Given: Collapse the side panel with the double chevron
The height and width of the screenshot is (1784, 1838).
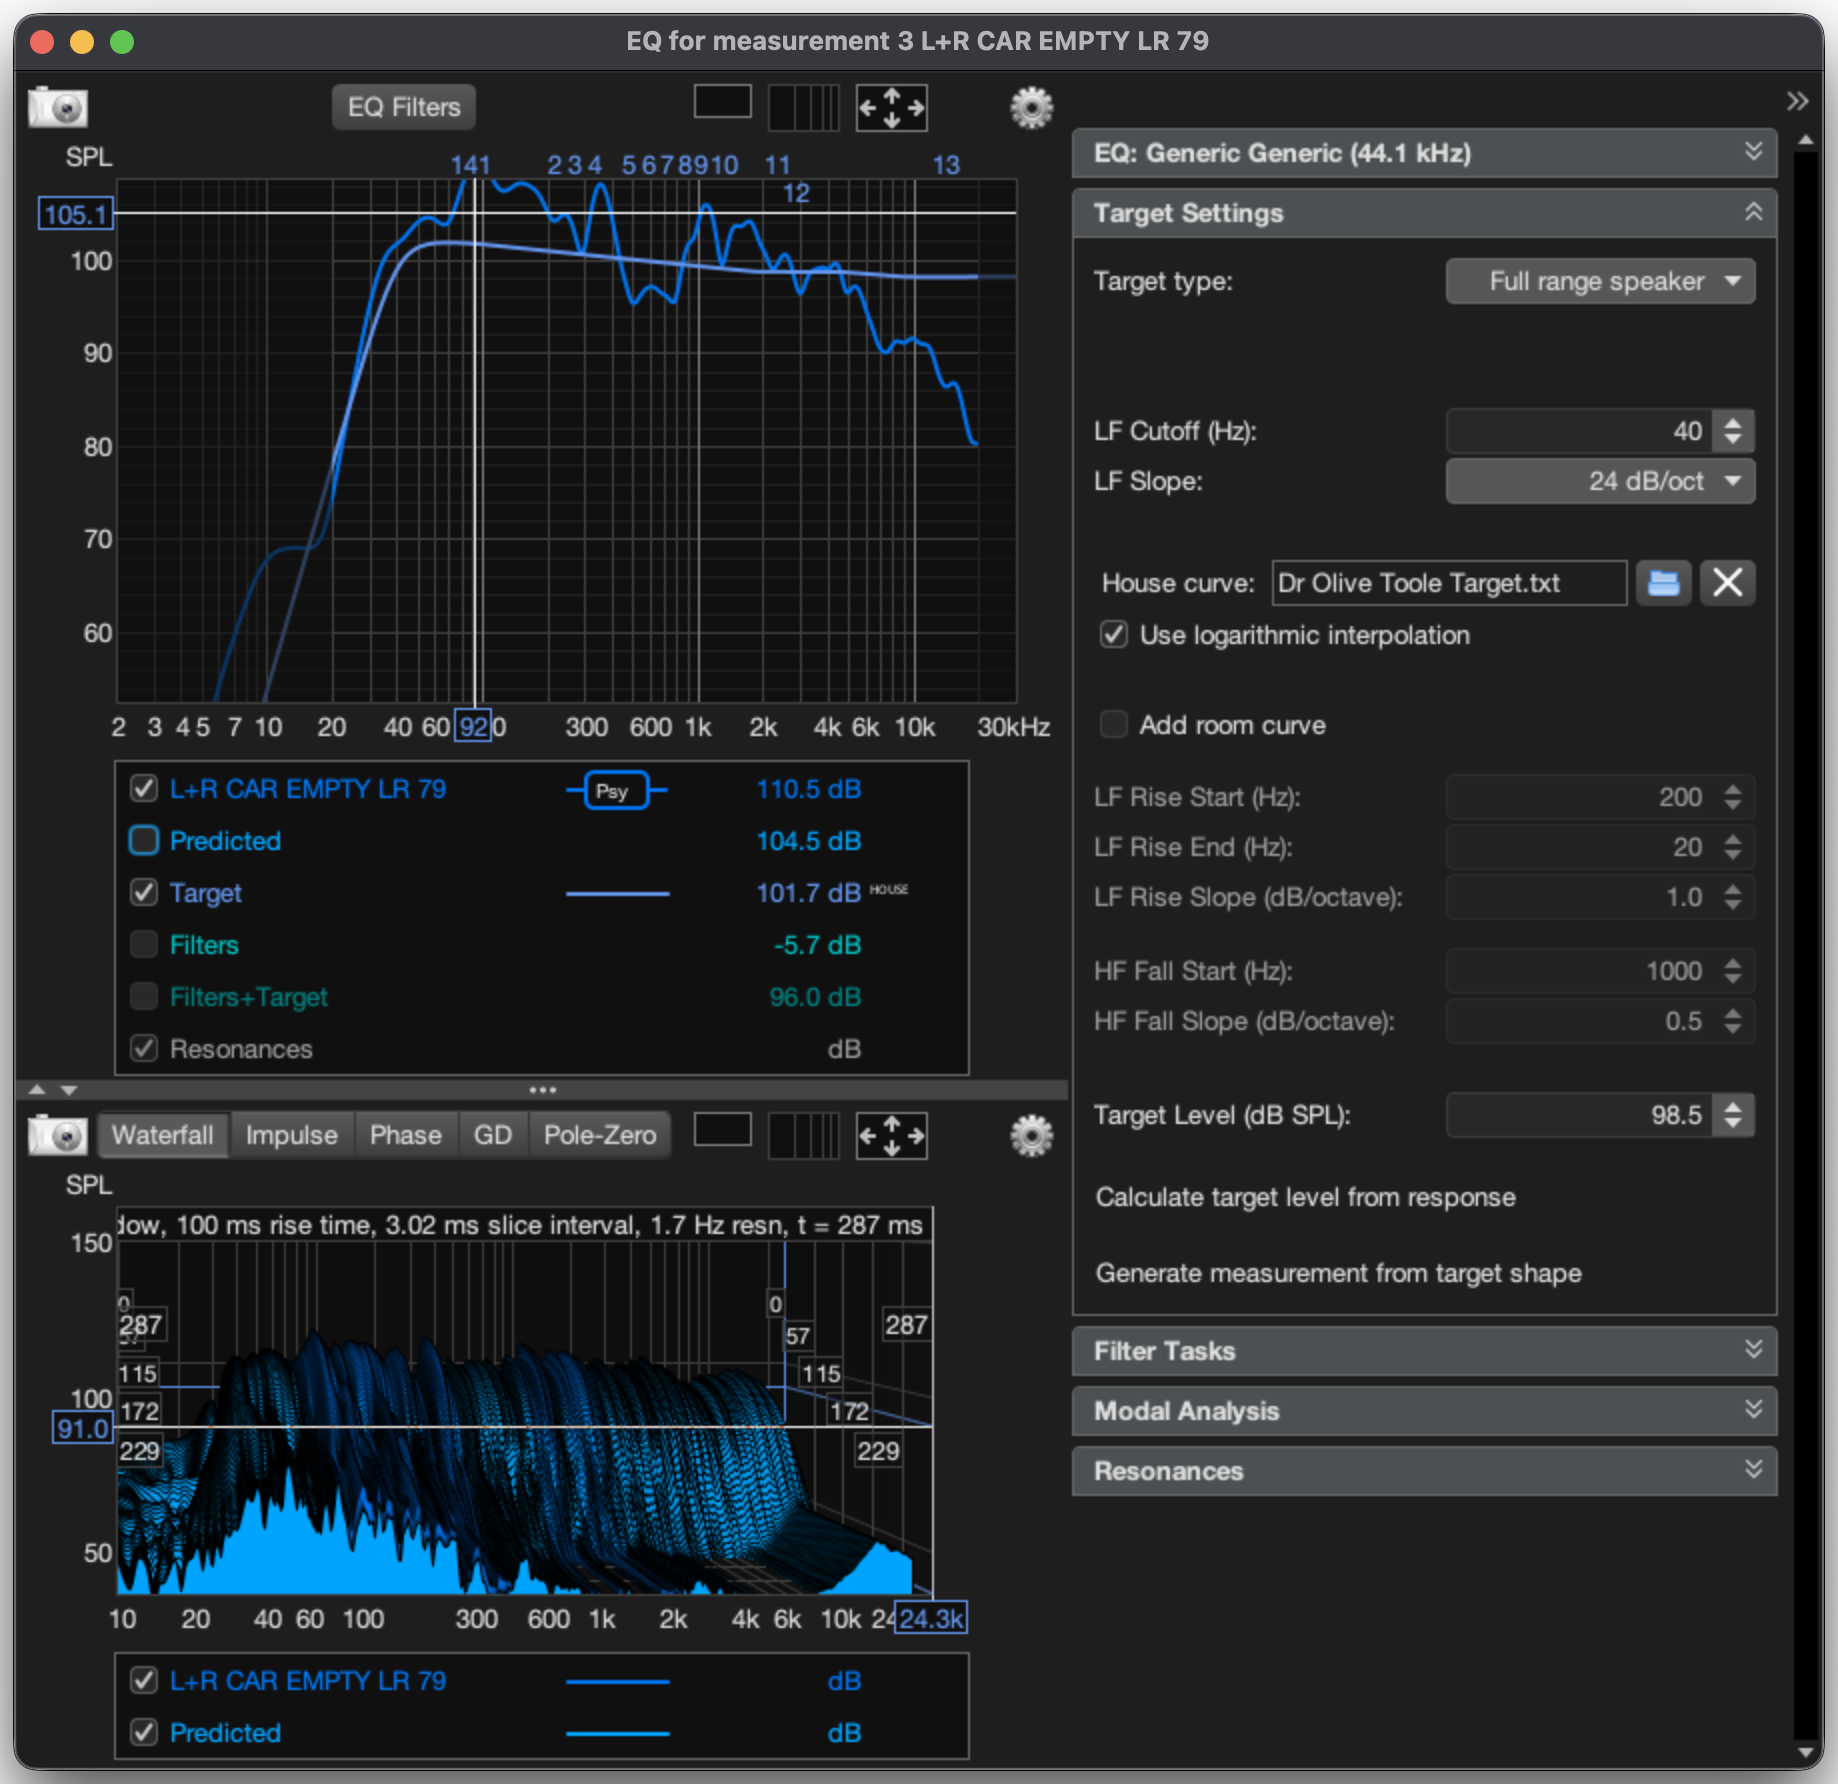Looking at the screenshot, I should (1797, 101).
